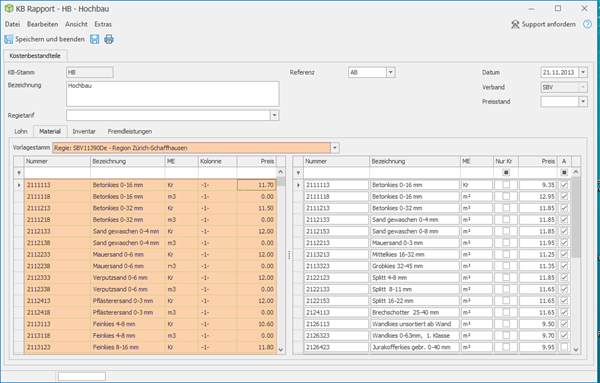
Task: Click the up arrow of left grid scrollbar
Action: pyautogui.click(x=280, y=172)
